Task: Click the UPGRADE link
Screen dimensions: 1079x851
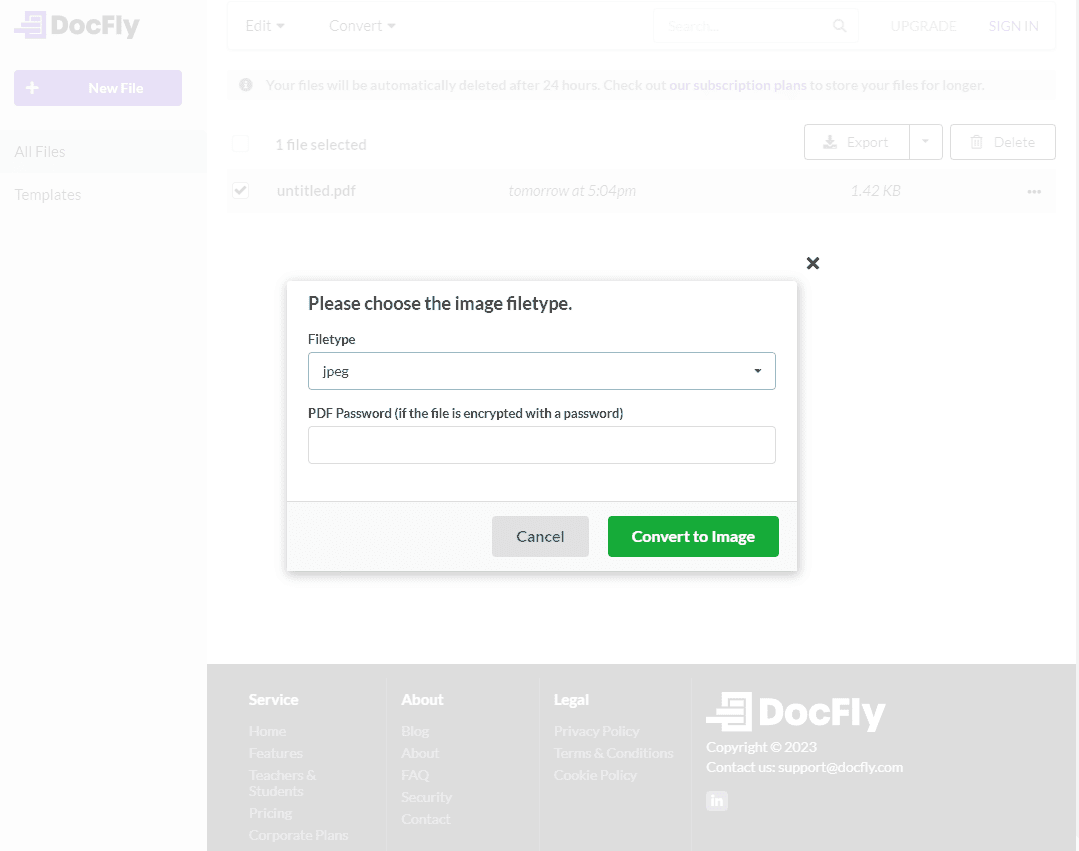Action: 923,26
